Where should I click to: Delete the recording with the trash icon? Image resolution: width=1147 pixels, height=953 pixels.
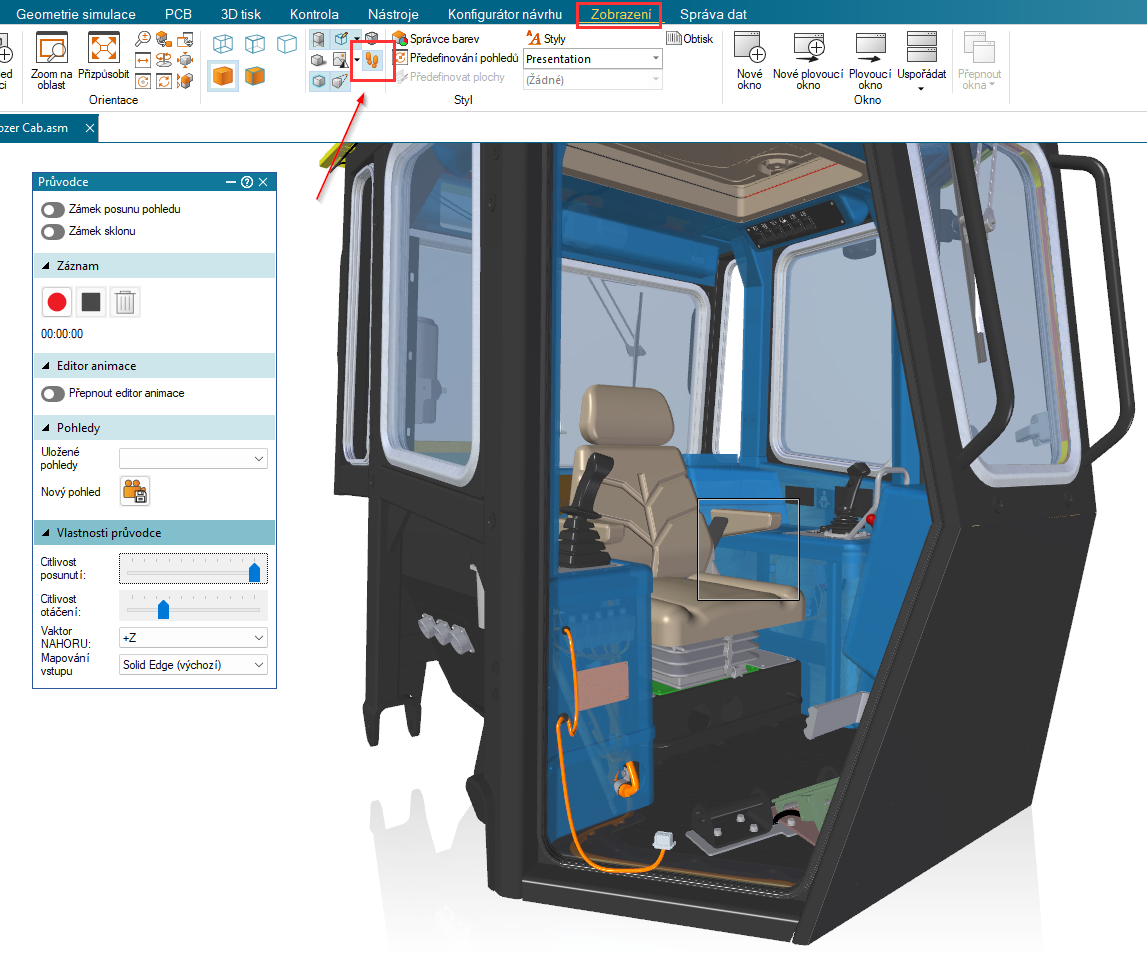point(124,302)
